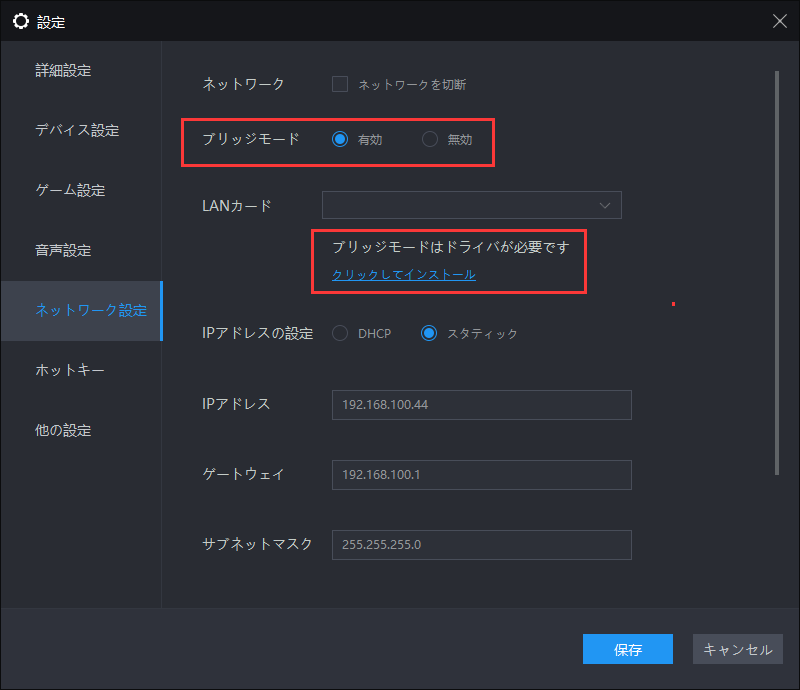The width and height of the screenshot is (800, 690).
Task: Select ブリッジモード 無効 radio button
Action: [x=430, y=139]
